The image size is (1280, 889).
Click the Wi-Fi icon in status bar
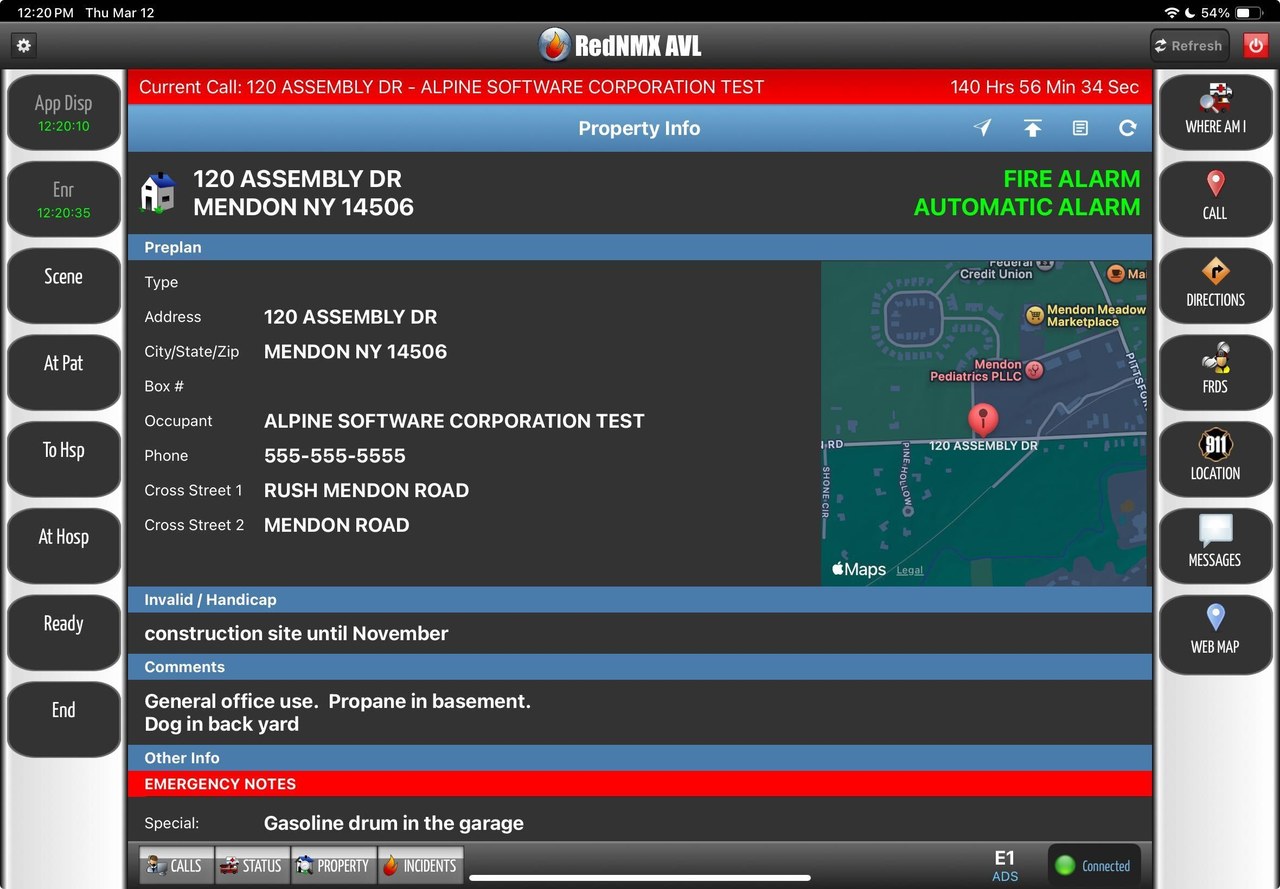point(1171,13)
